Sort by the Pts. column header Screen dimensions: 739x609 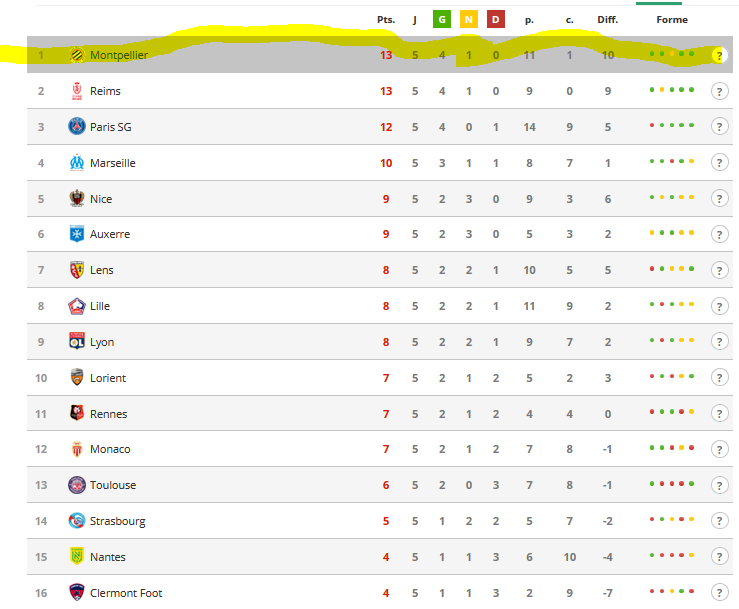[386, 20]
